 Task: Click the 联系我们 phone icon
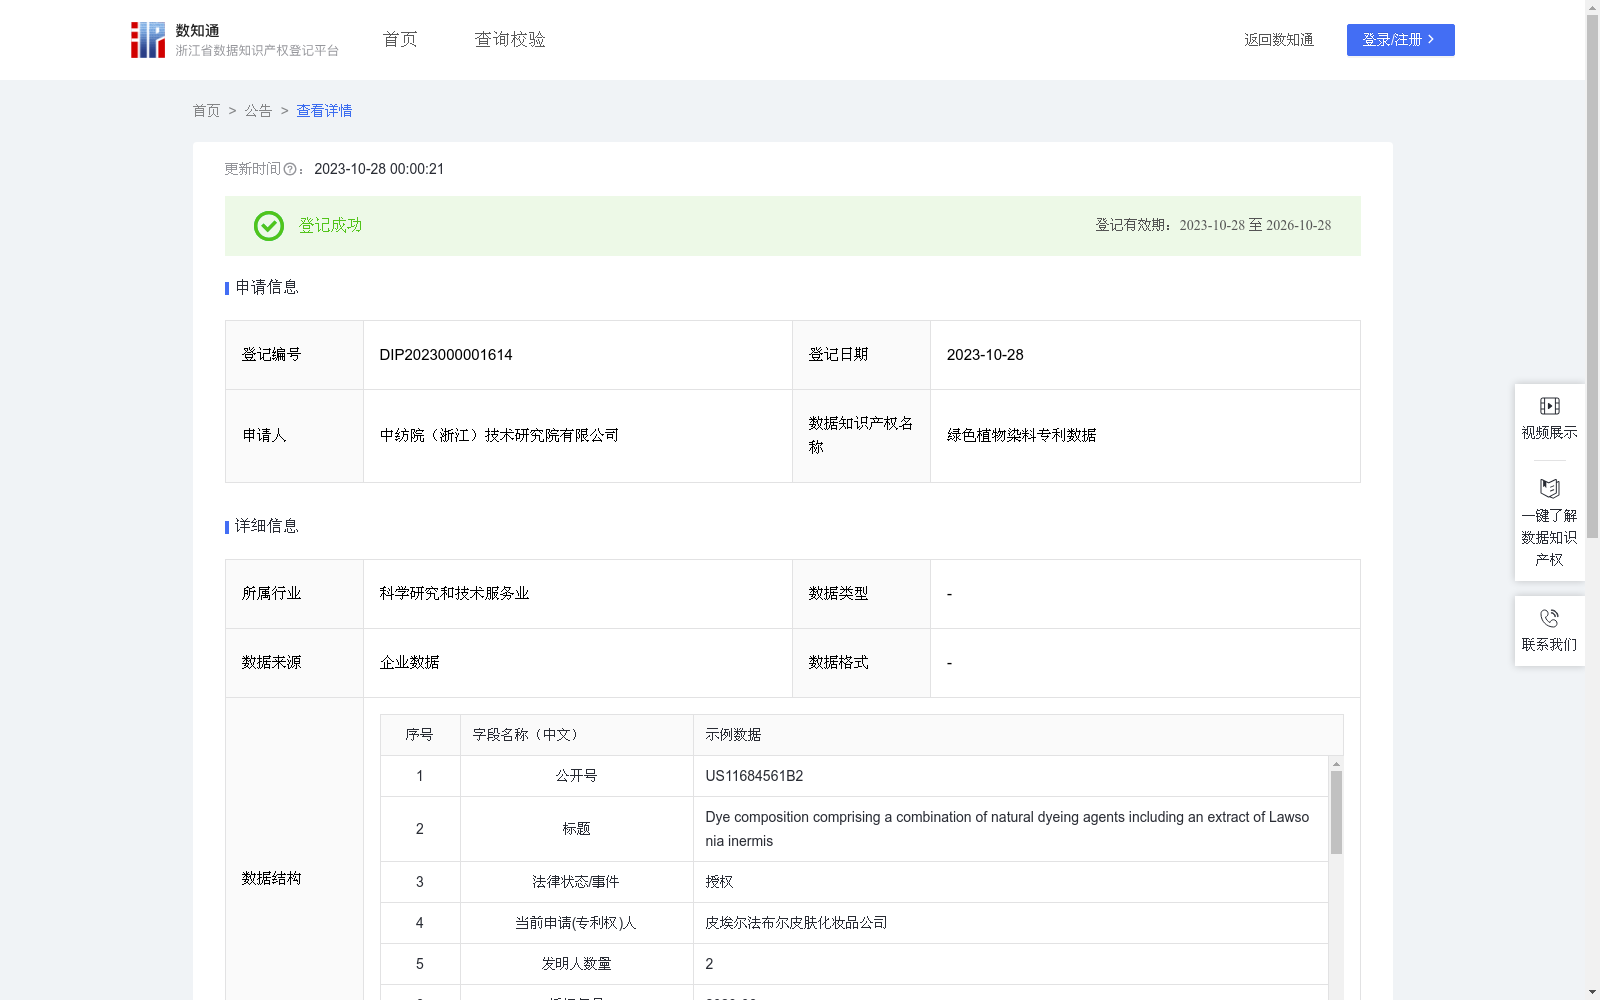pos(1549,618)
